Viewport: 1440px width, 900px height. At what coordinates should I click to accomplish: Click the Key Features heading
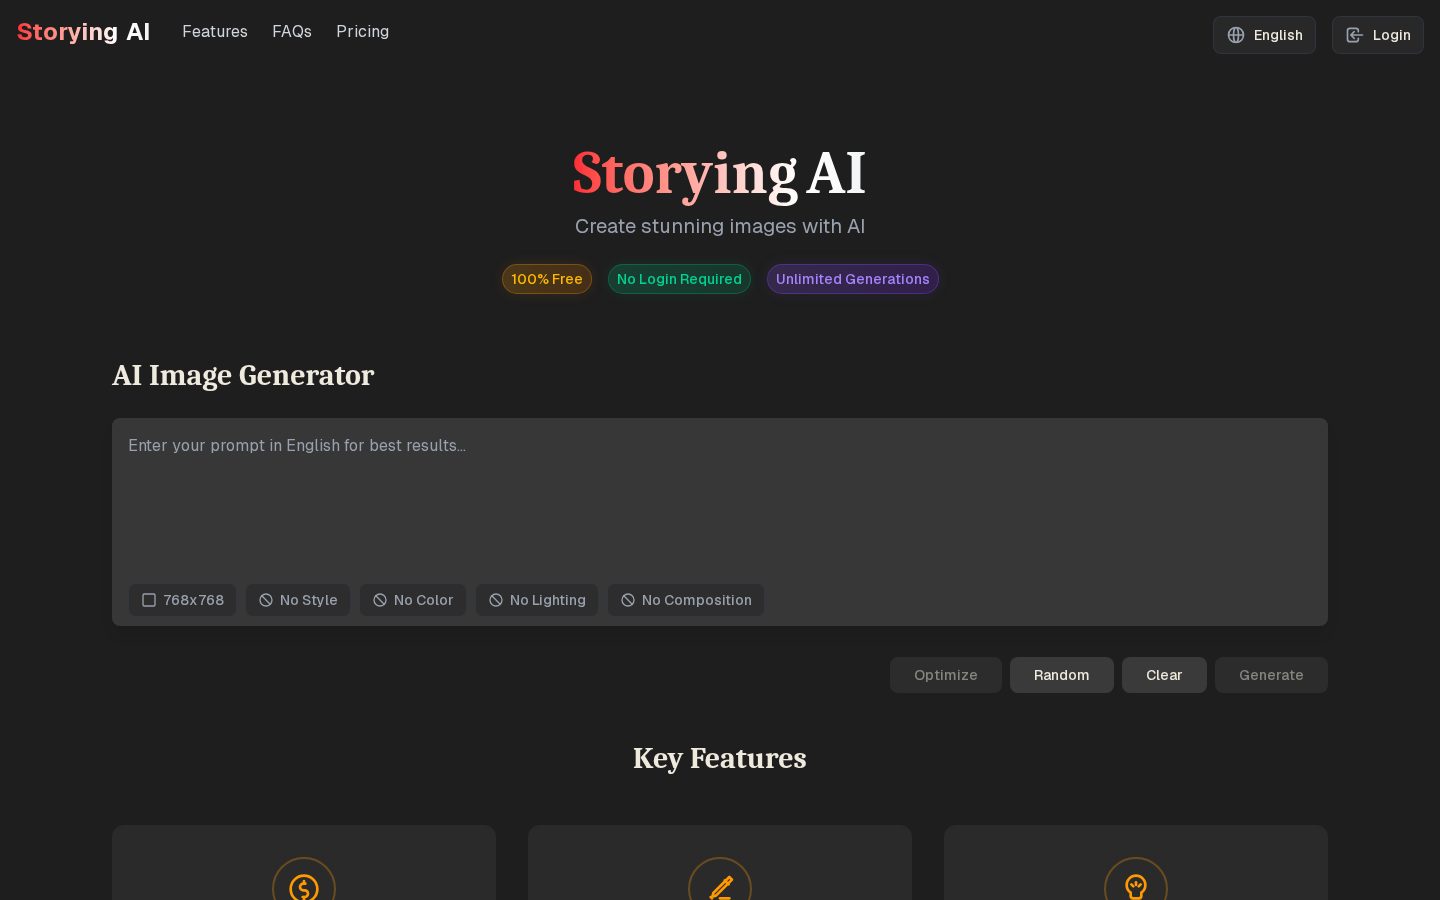click(720, 758)
